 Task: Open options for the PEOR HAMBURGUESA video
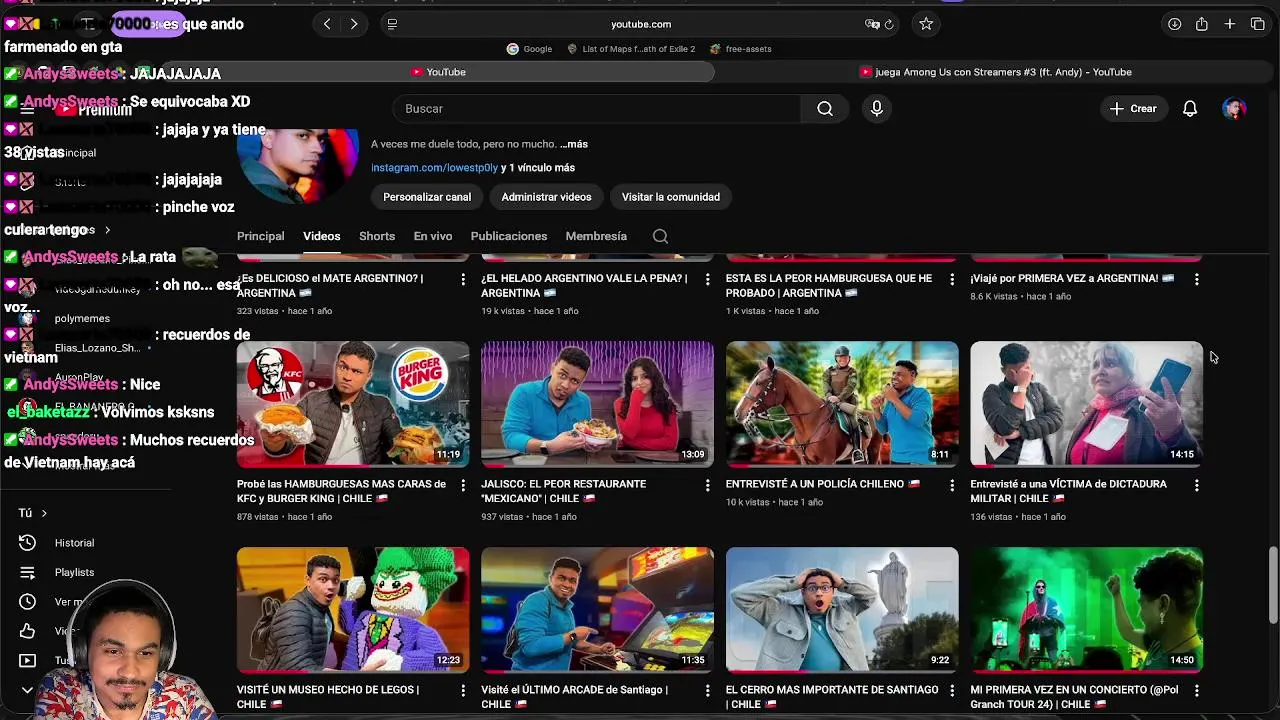coord(952,279)
